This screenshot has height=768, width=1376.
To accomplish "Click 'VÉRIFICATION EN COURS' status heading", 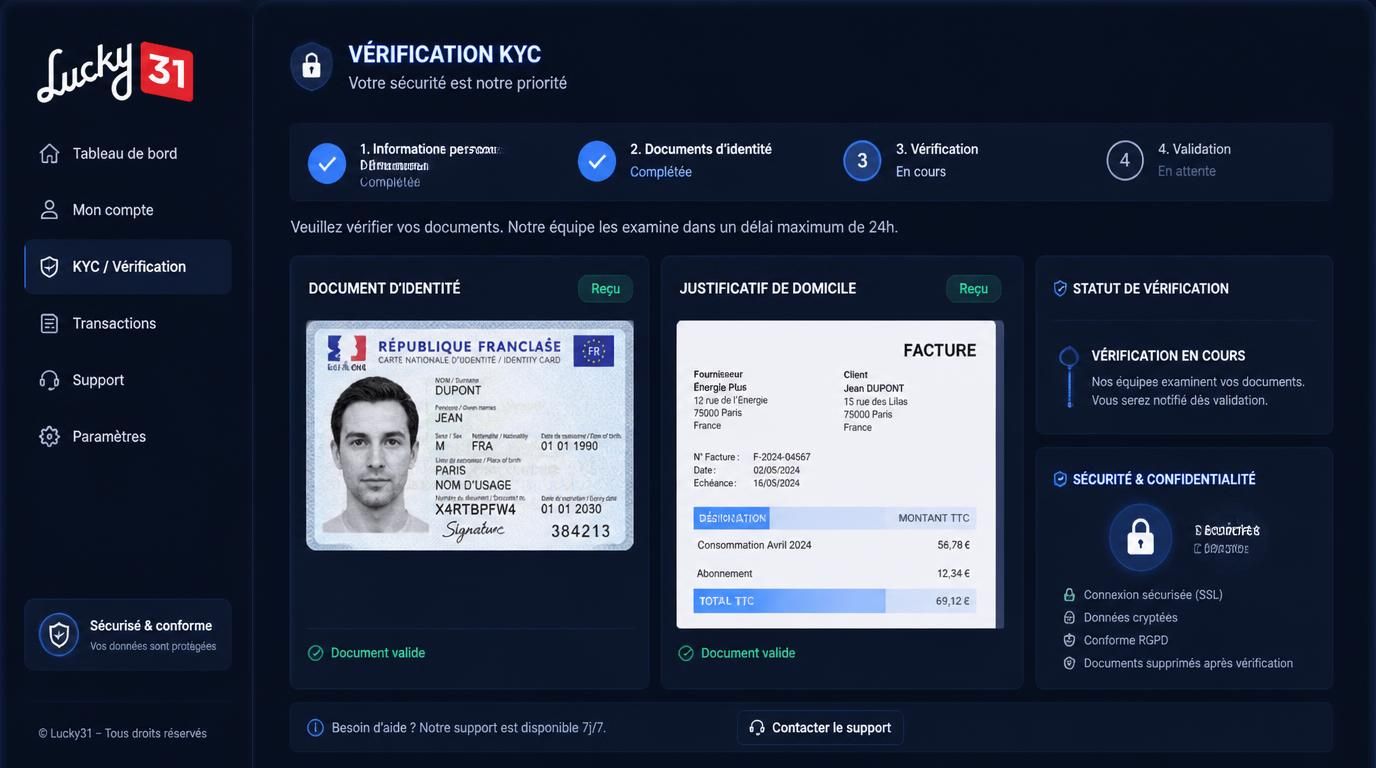I will [x=1168, y=356].
